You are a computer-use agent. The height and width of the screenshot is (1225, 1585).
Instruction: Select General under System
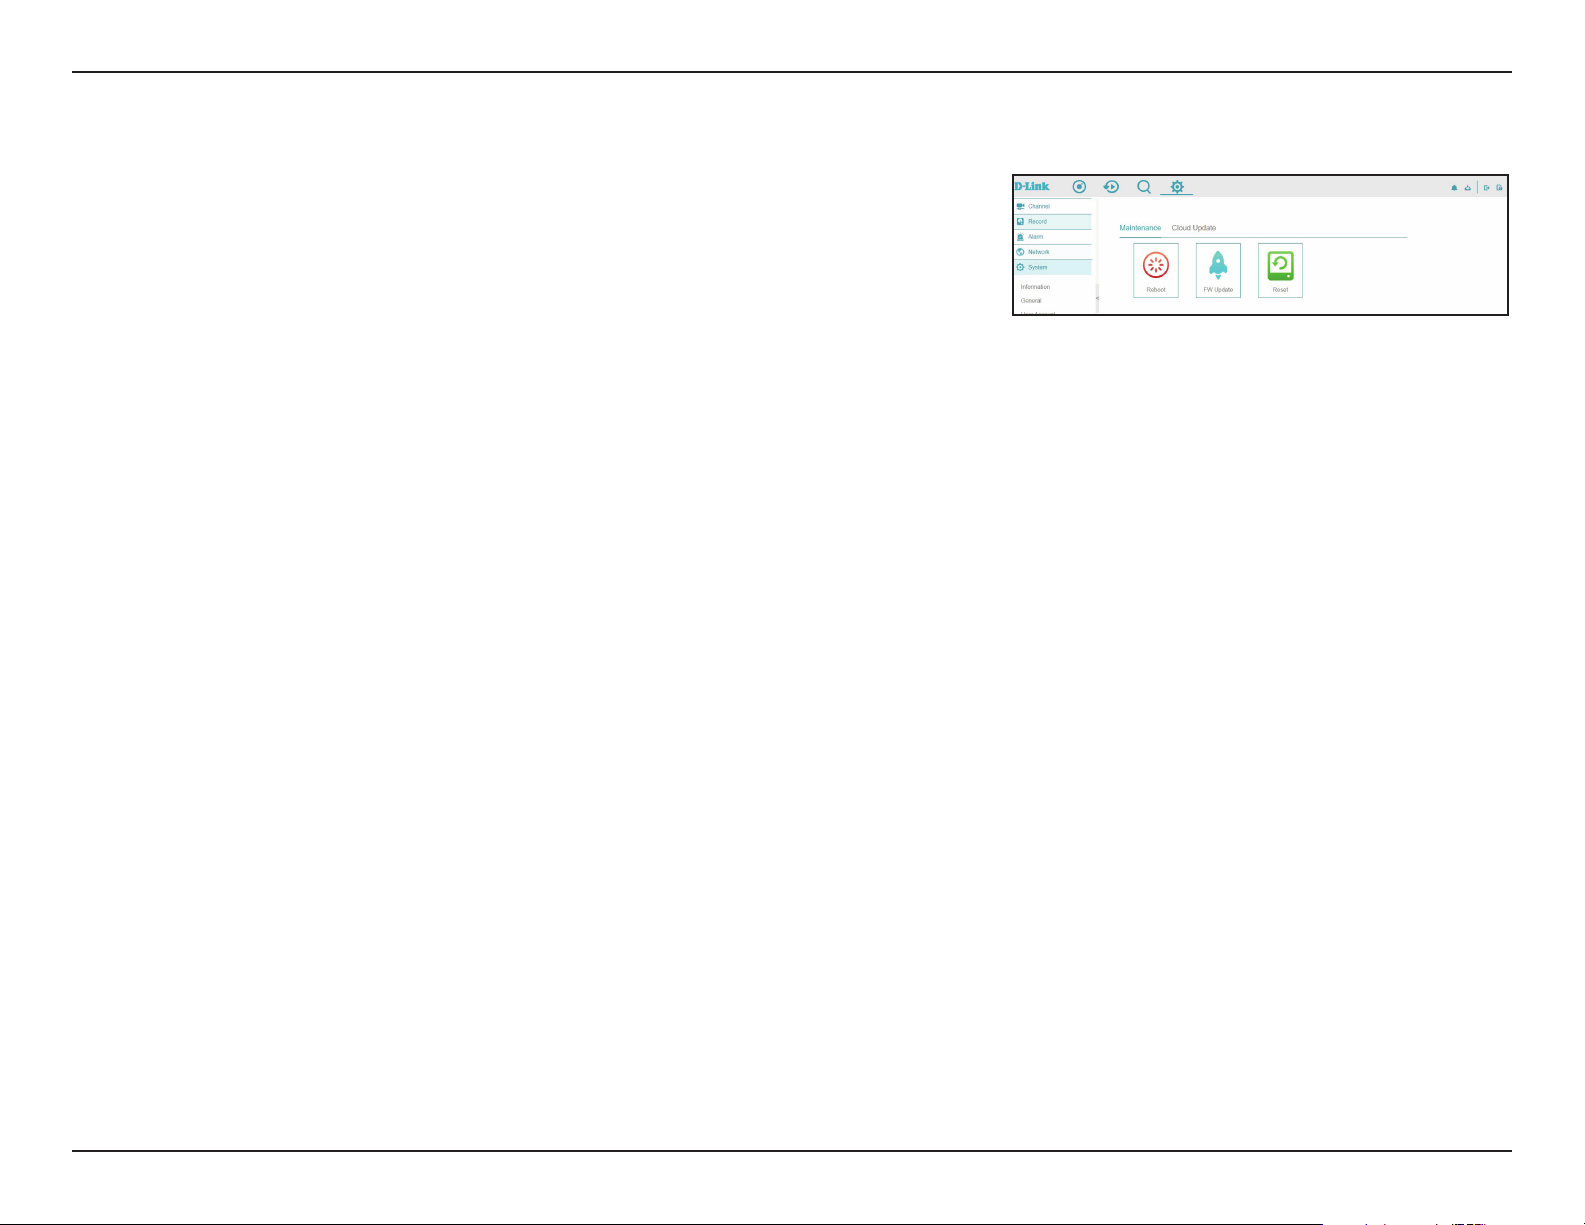1031,300
